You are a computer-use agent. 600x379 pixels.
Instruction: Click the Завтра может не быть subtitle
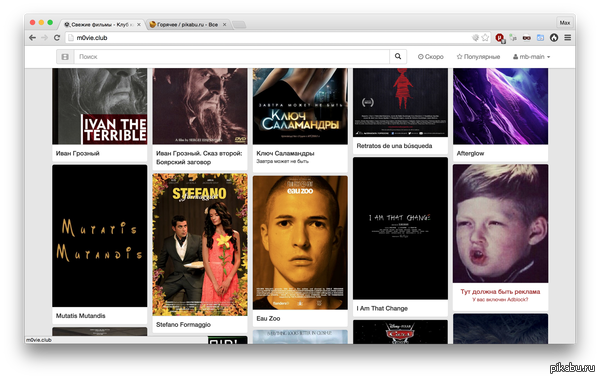(282, 161)
